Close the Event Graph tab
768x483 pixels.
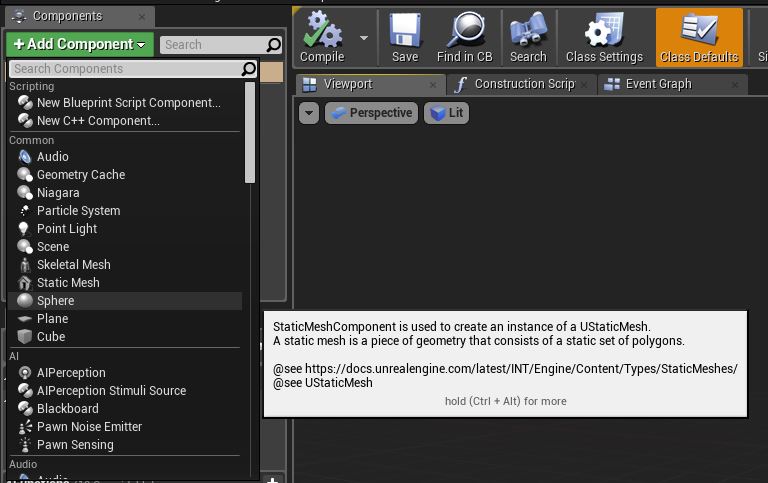(735, 85)
